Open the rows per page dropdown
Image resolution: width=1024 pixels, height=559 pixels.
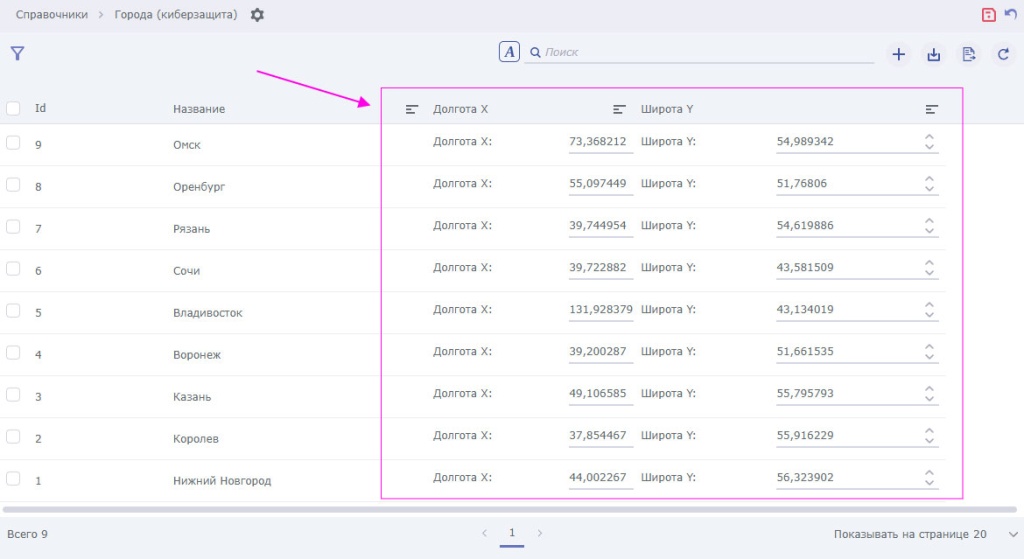(1012, 534)
